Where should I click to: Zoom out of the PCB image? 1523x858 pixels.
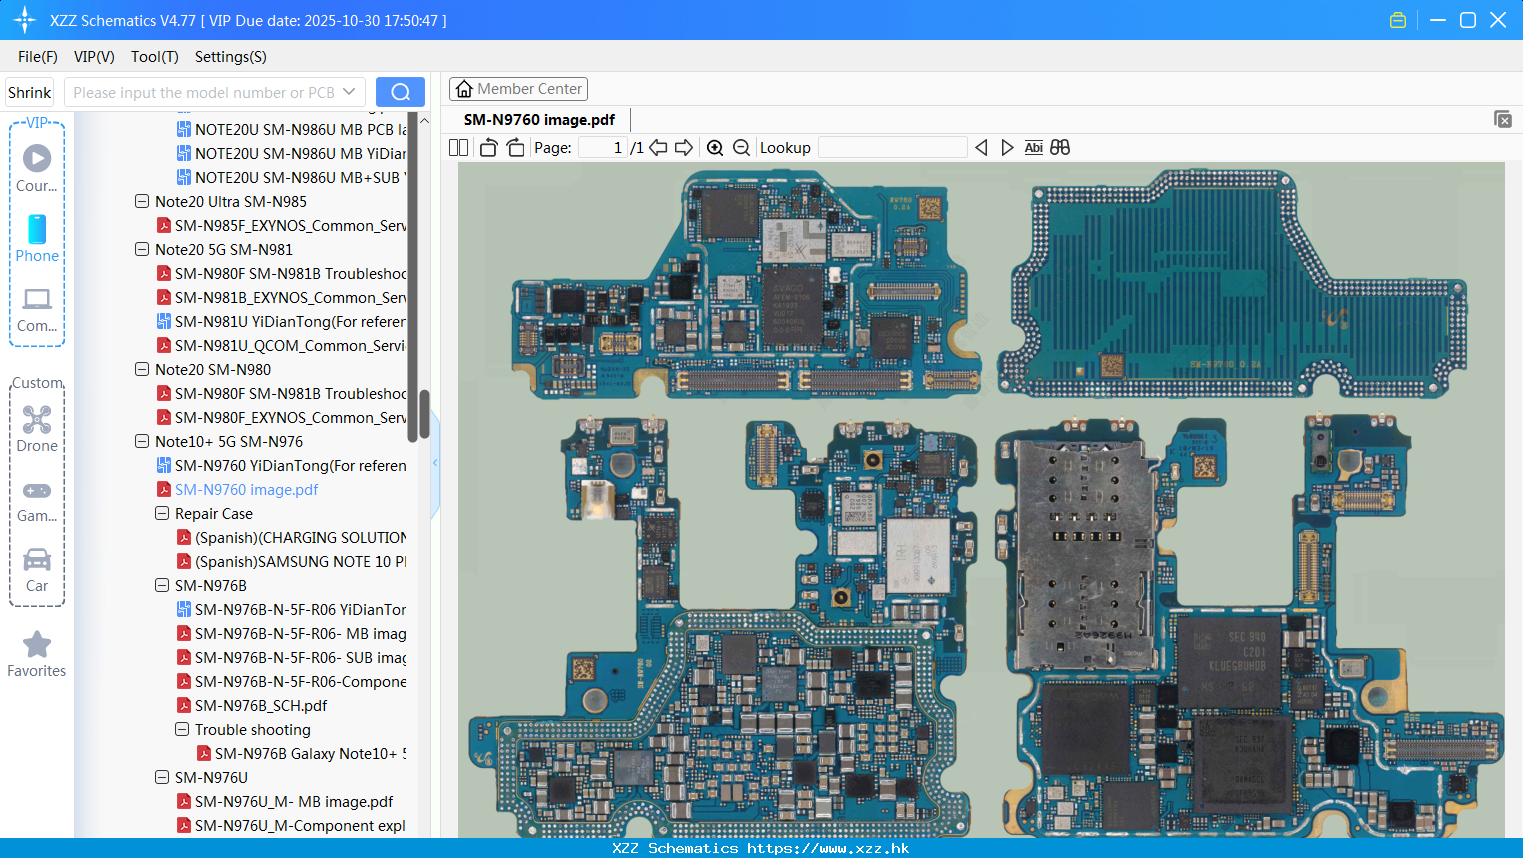coord(741,148)
